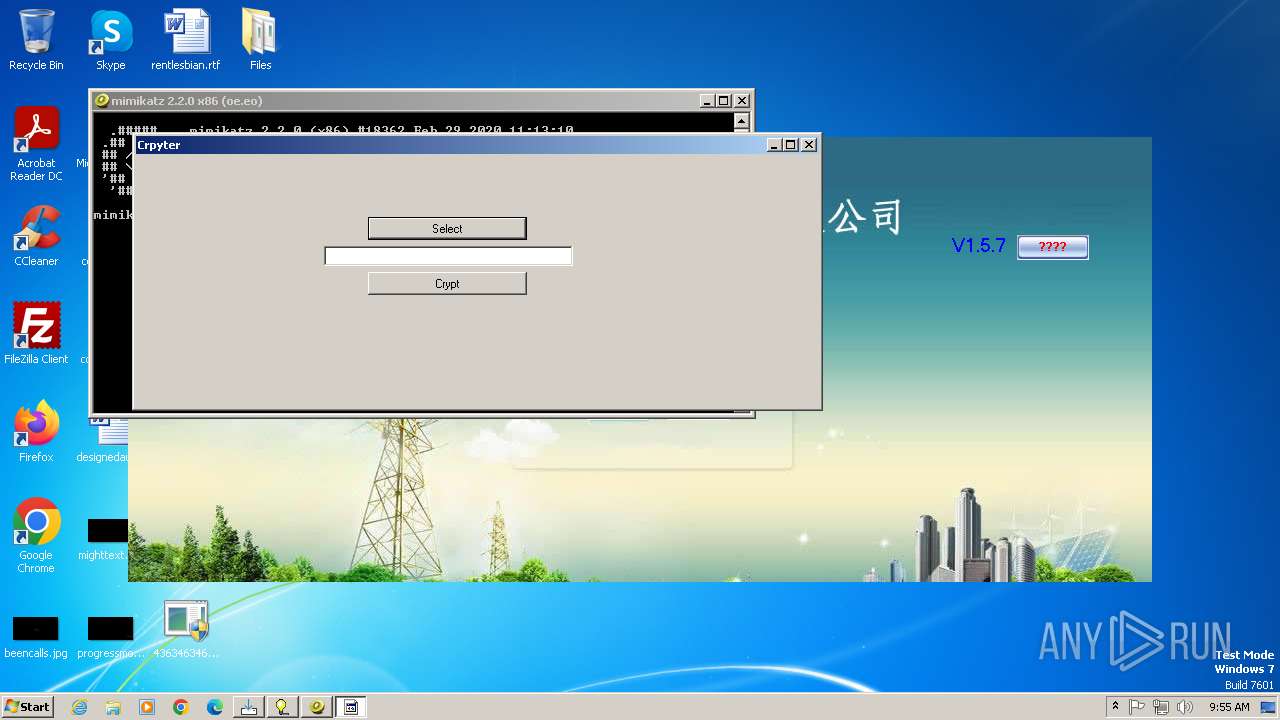Minimize the Crpyter window
1280x720 pixels.
pos(774,145)
